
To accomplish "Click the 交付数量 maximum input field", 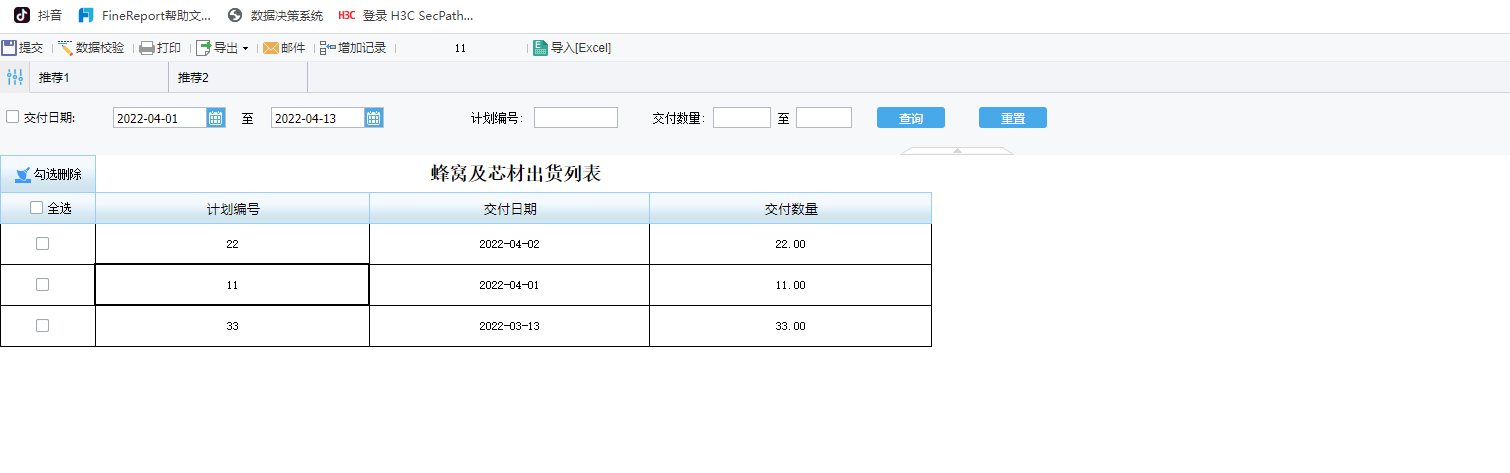I will [824, 118].
